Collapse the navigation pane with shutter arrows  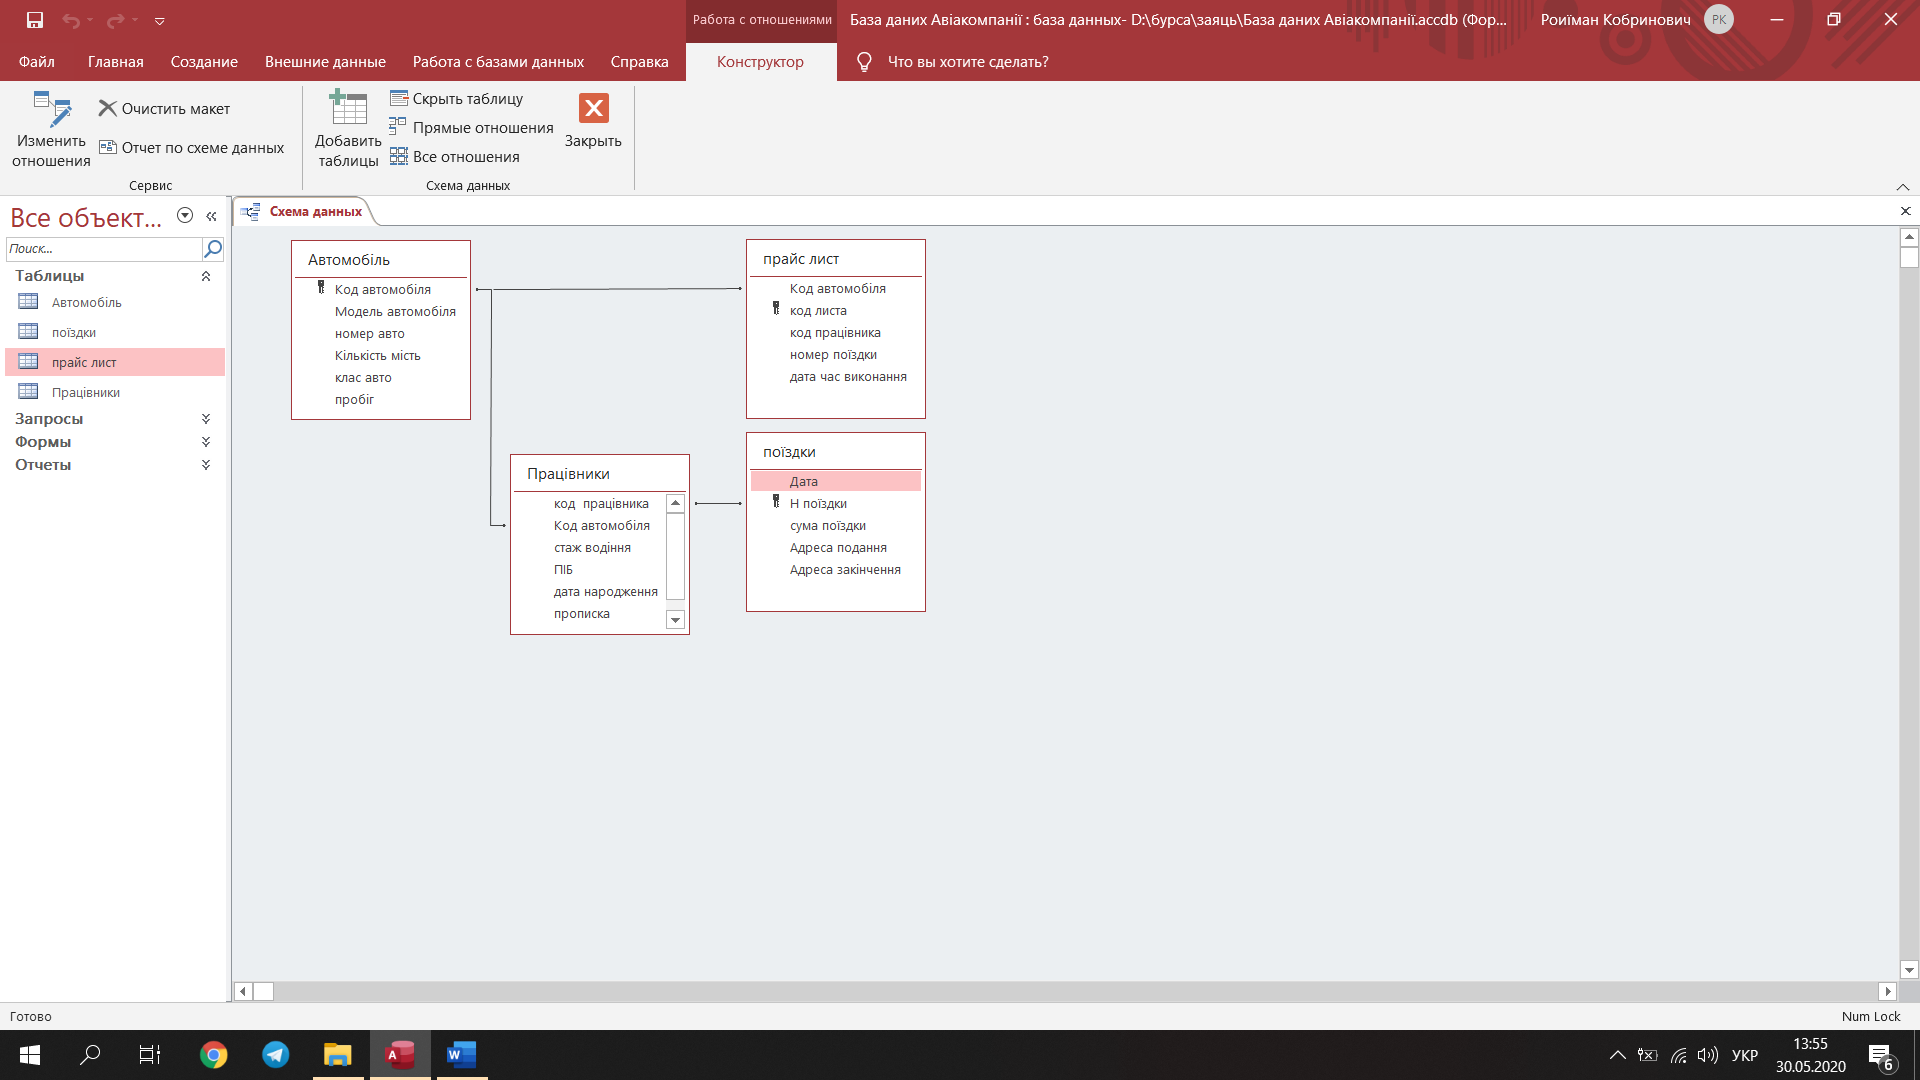pyautogui.click(x=211, y=216)
